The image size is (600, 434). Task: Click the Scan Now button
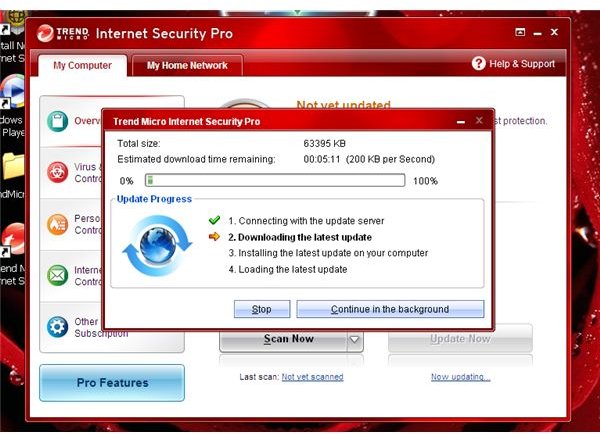point(284,339)
